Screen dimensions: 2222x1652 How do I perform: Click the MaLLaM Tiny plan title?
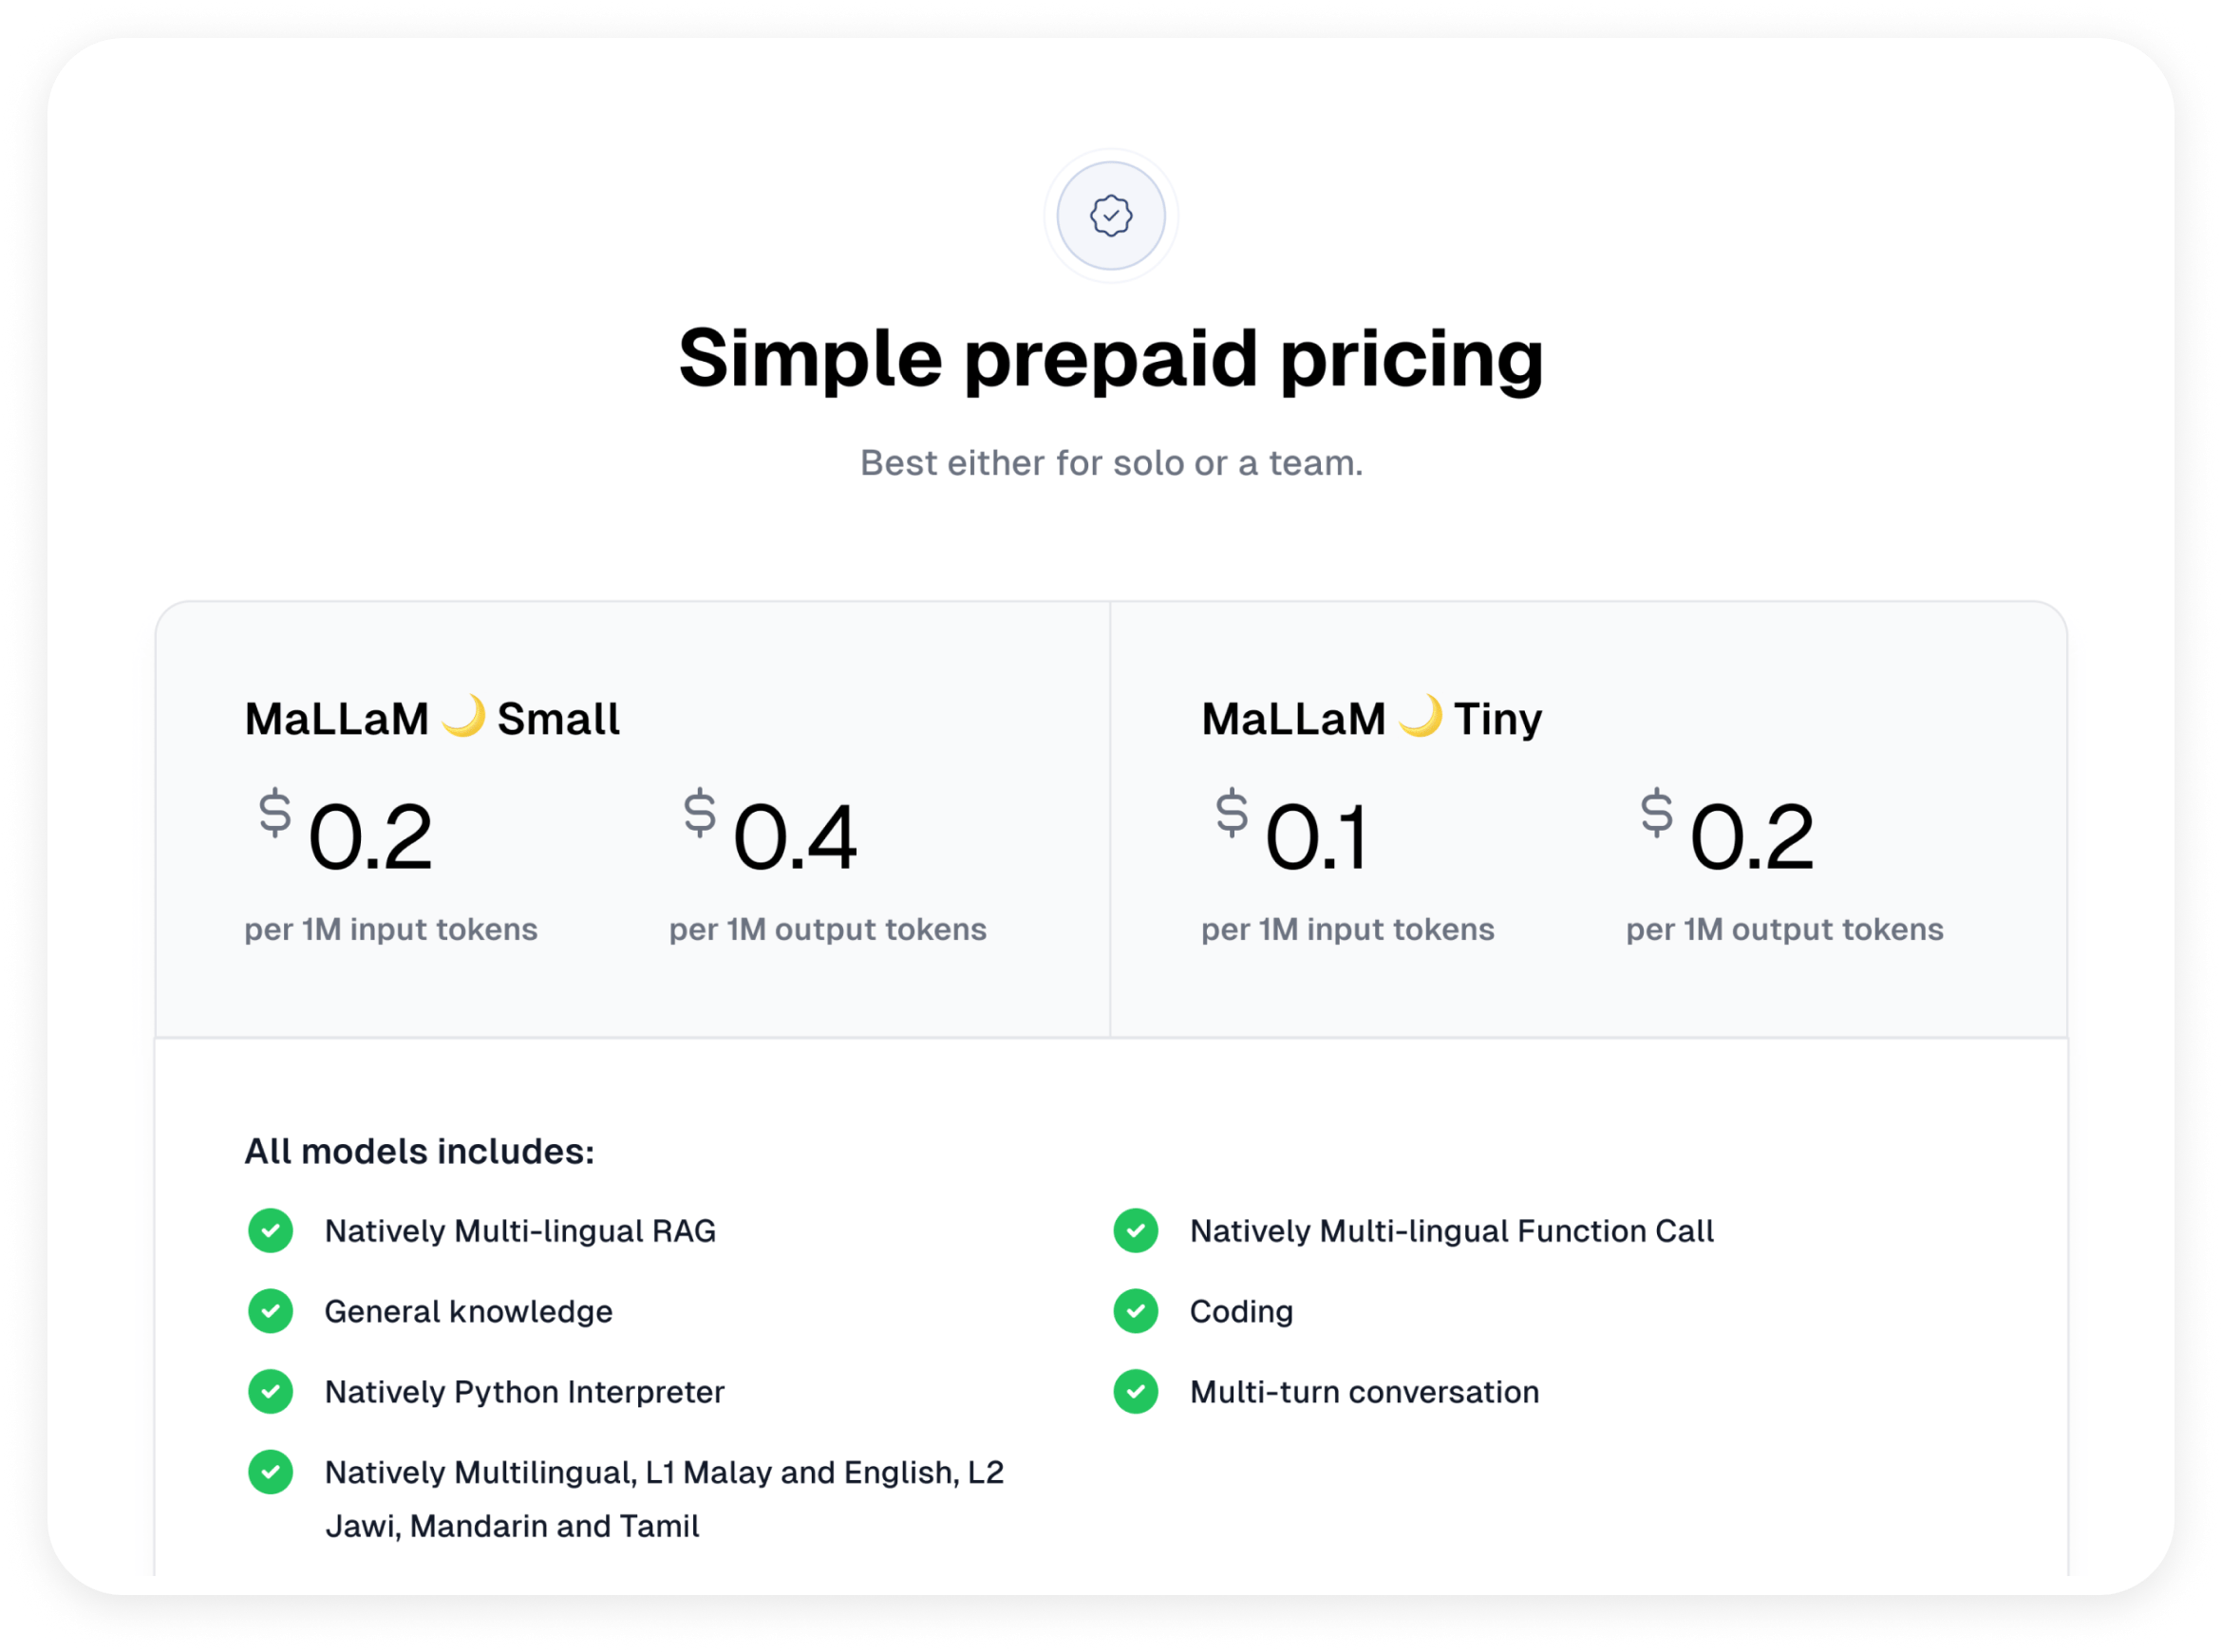click(1371, 718)
